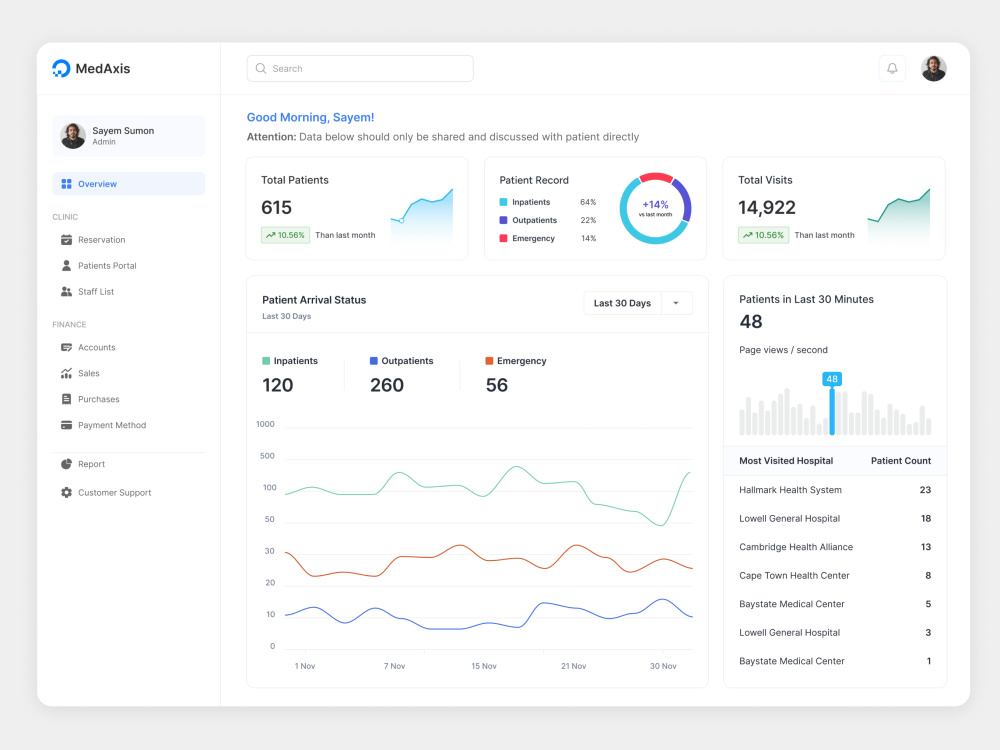Click the Patient Count column header
Image resolution: width=1000 pixels, height=750 pixels.
901,460
